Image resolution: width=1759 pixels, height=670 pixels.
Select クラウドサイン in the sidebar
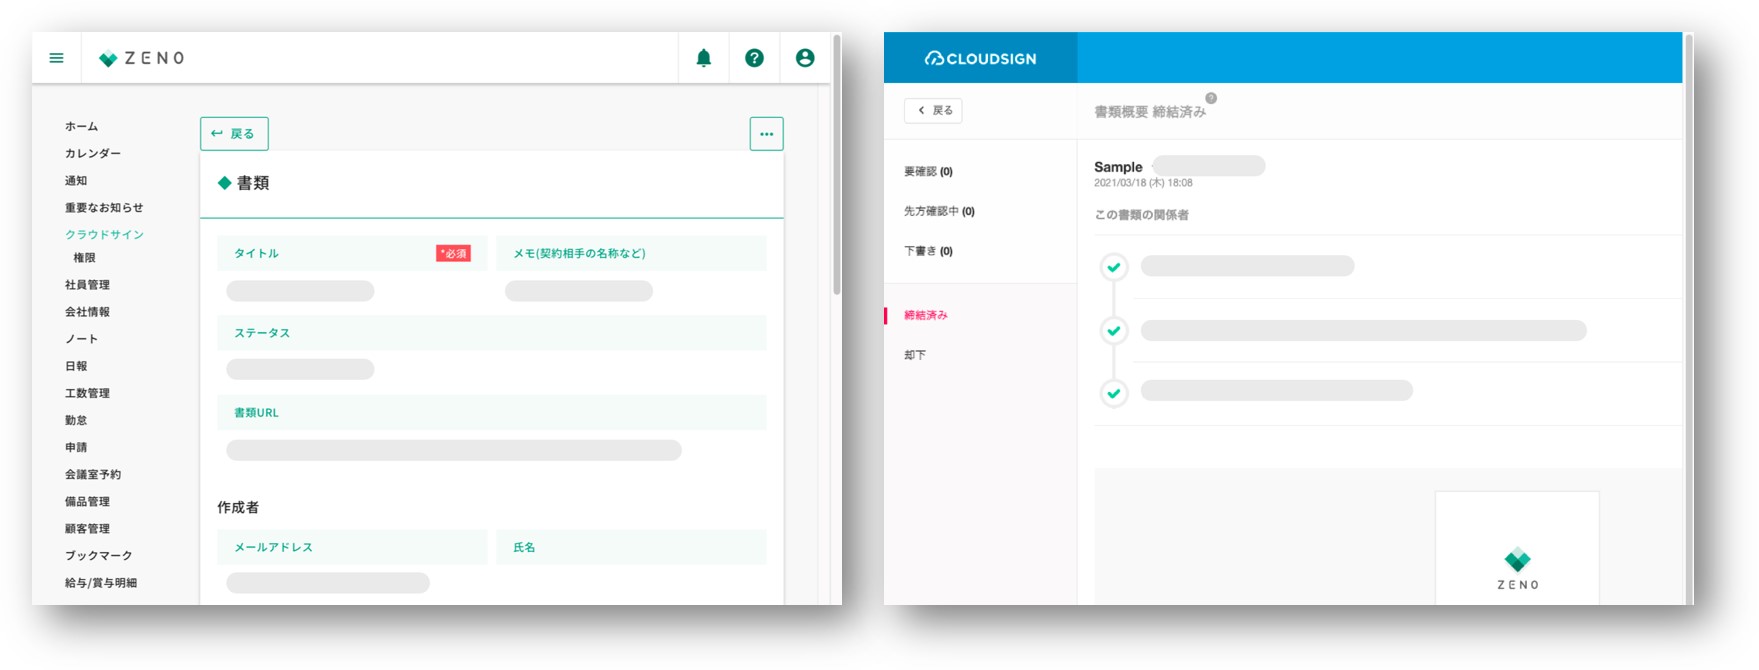pyautogui.click(x=104, y=234)
